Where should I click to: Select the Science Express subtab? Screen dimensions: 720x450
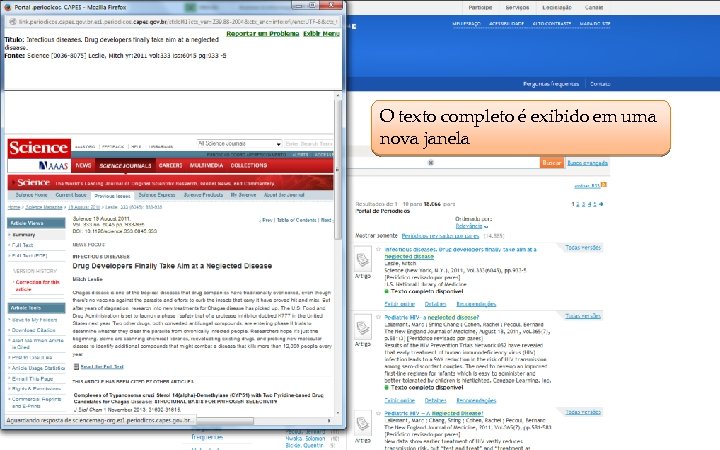[x=157, y=195]
